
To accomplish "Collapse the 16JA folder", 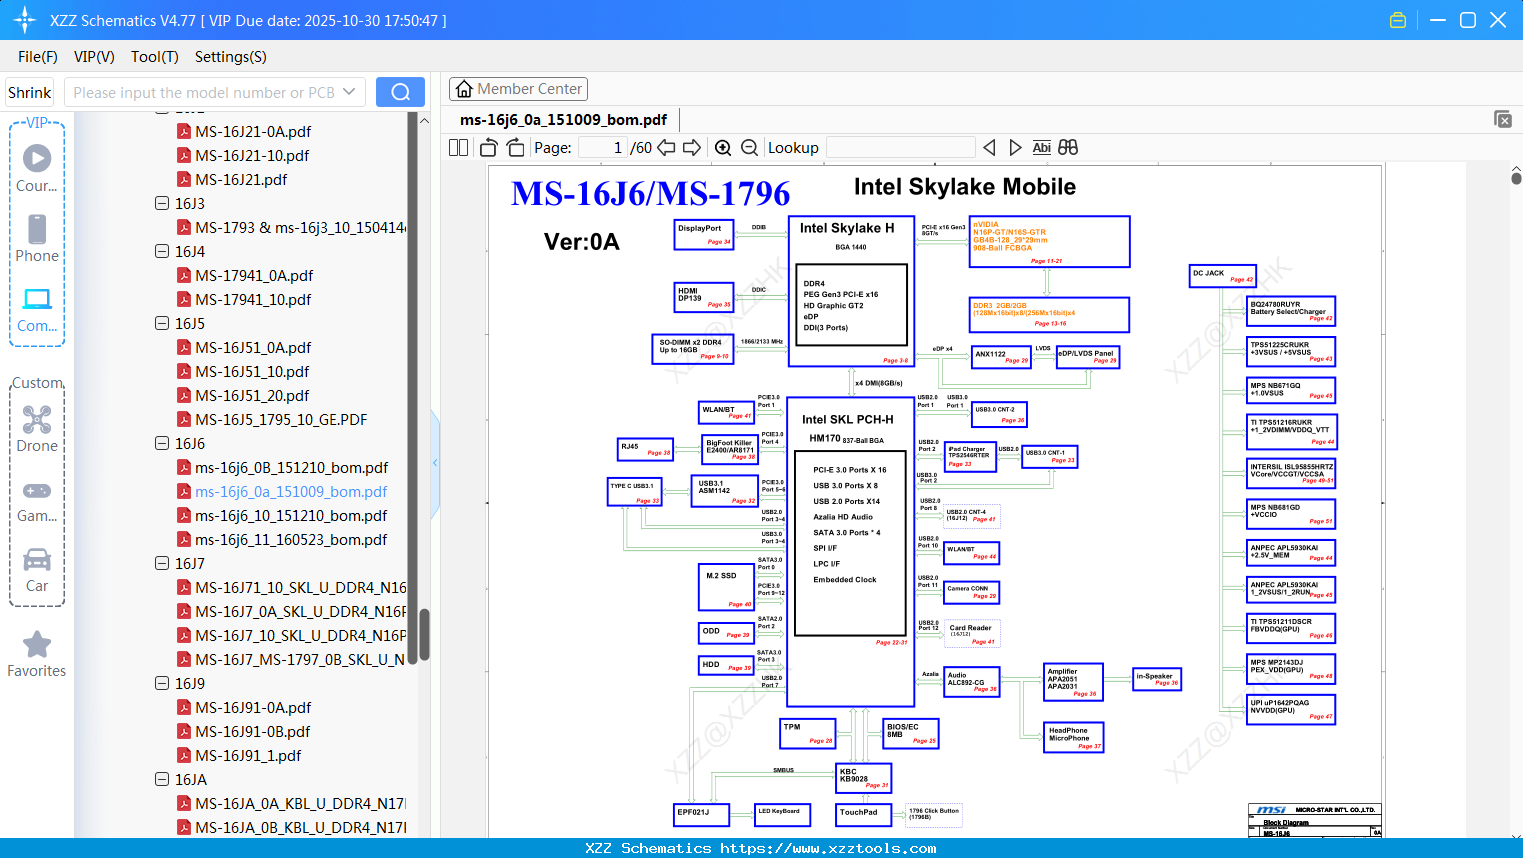I will click(x=162, y=779).
